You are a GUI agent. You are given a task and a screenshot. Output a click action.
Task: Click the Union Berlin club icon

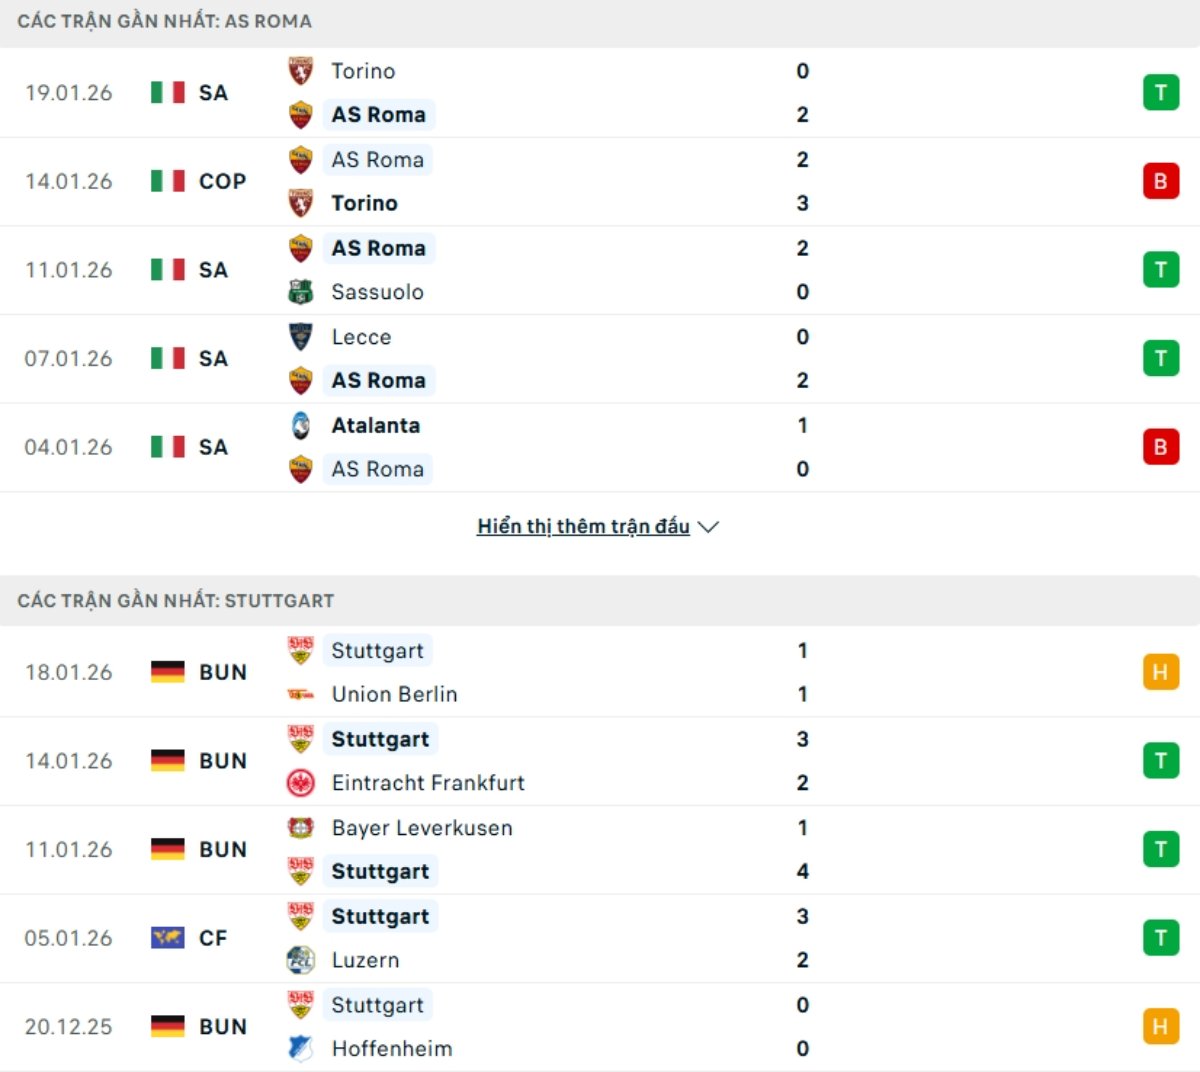[x=302, y=693]
